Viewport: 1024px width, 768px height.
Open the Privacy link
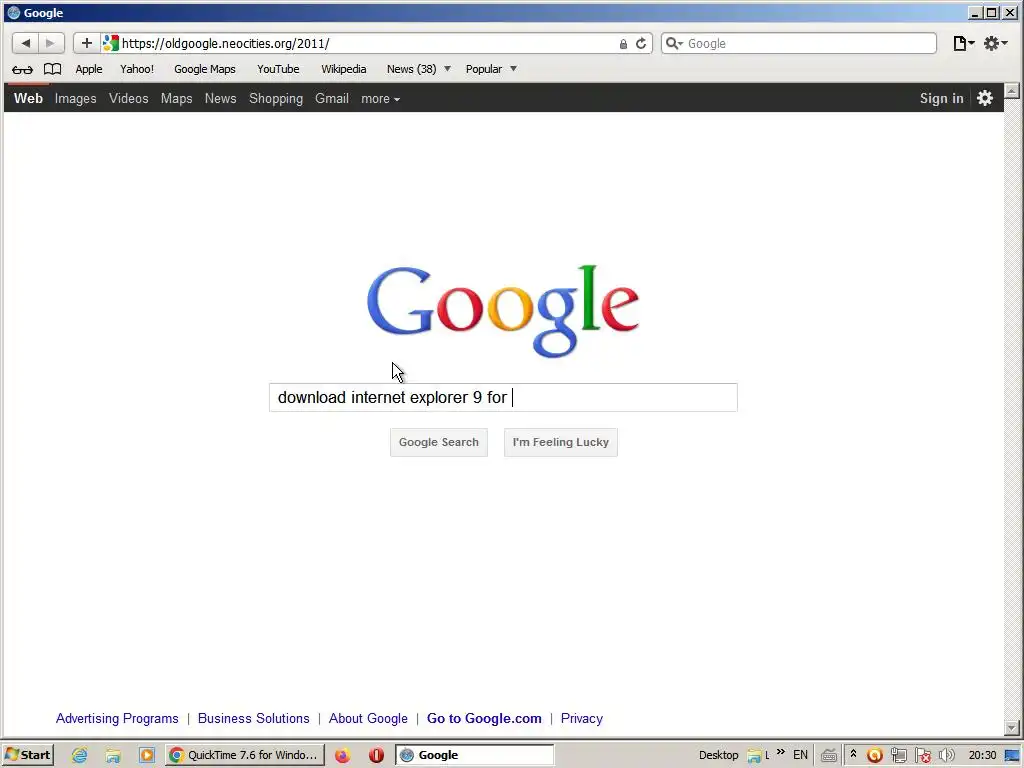[x=582, y=718]
